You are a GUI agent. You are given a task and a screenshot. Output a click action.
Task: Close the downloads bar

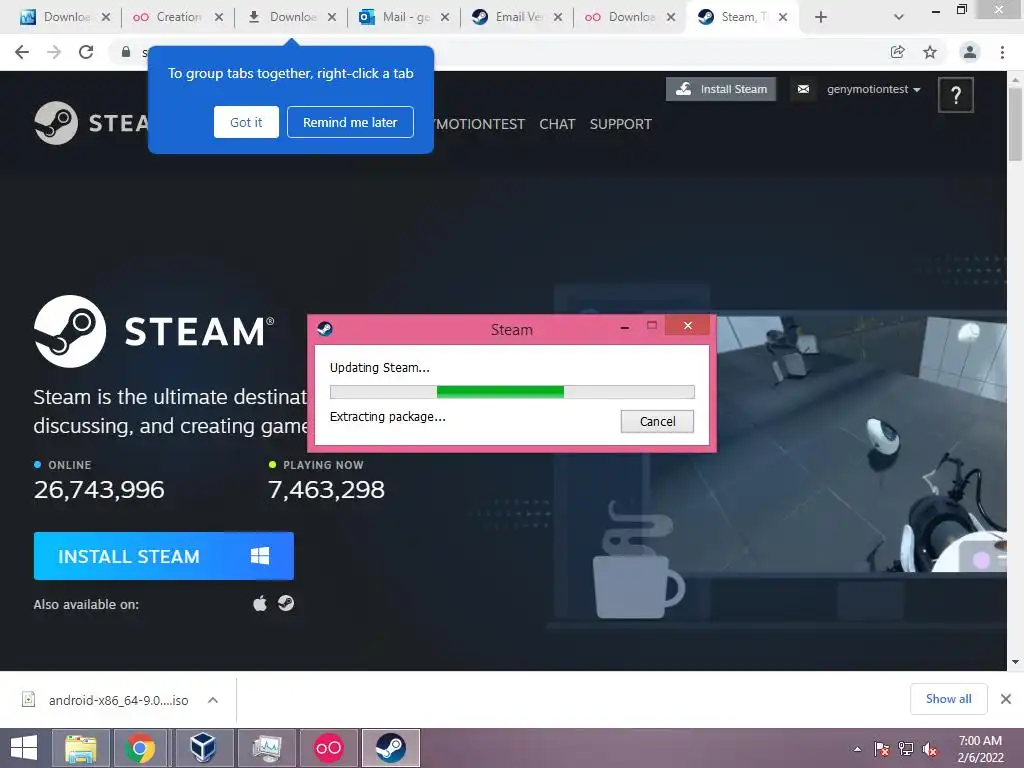click(1006, 699)
